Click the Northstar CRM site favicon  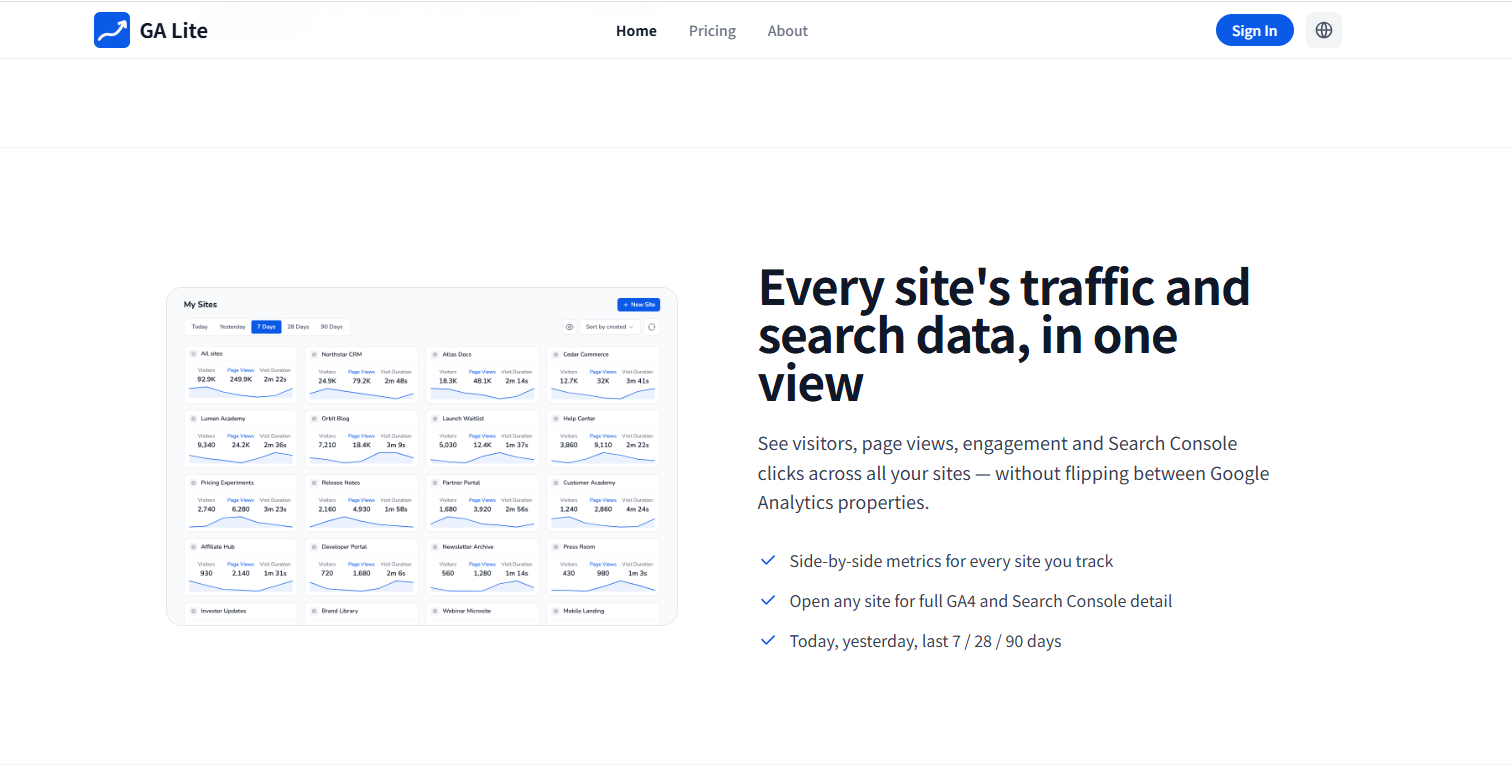314,354
